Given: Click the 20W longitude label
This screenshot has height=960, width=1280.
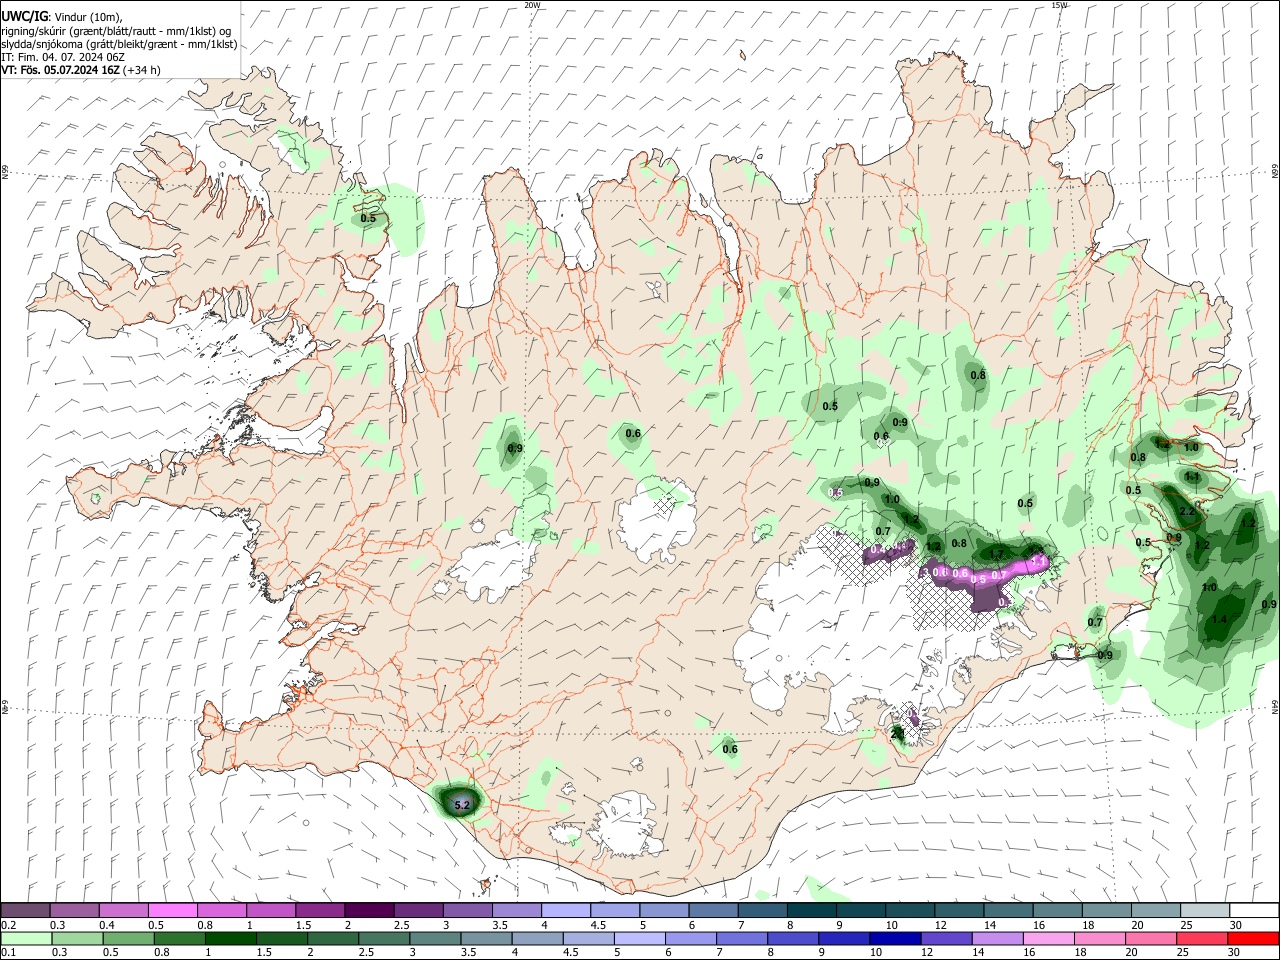Looking at the screenshot, I should point(532,5).
